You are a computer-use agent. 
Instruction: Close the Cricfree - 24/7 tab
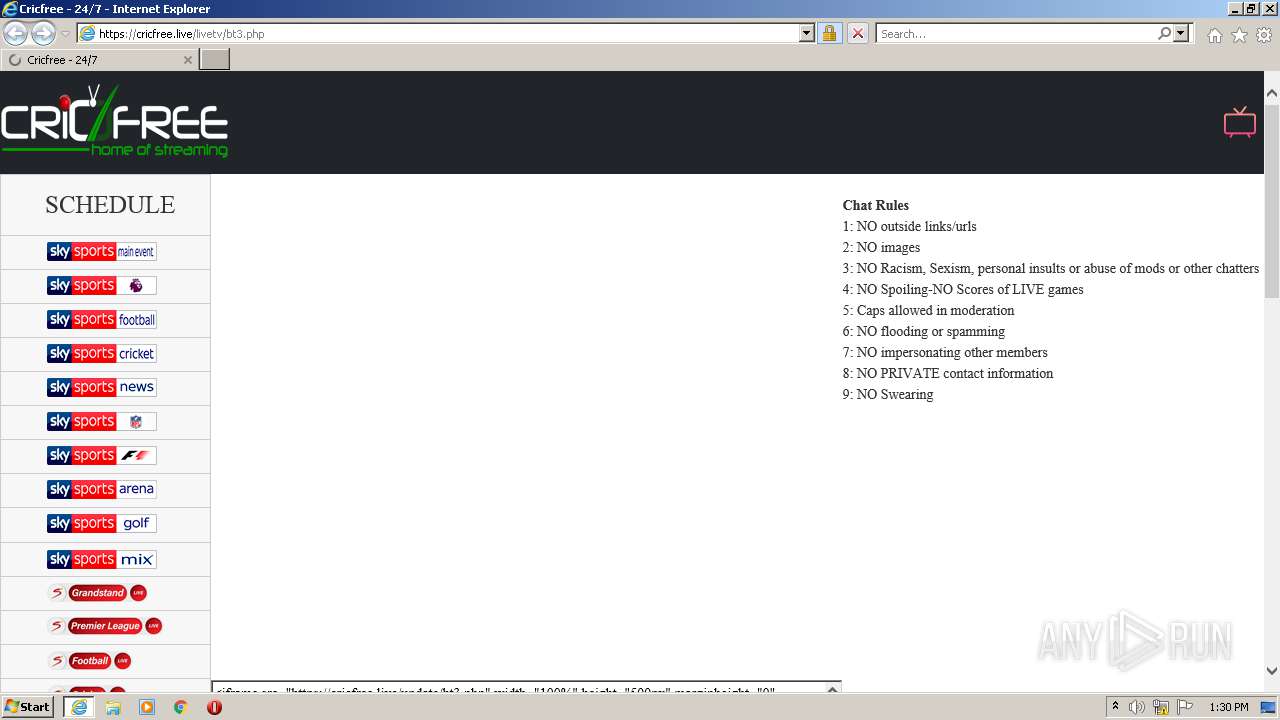pos(187,60)
